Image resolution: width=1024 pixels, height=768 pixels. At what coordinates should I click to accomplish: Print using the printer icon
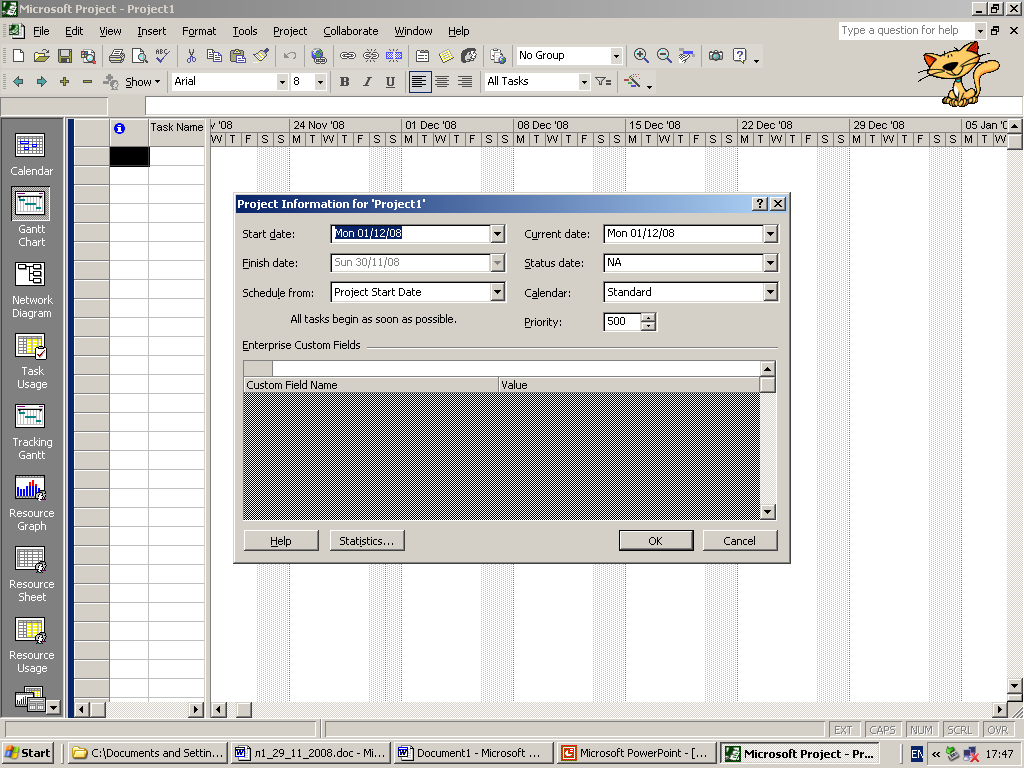[117, 56]
